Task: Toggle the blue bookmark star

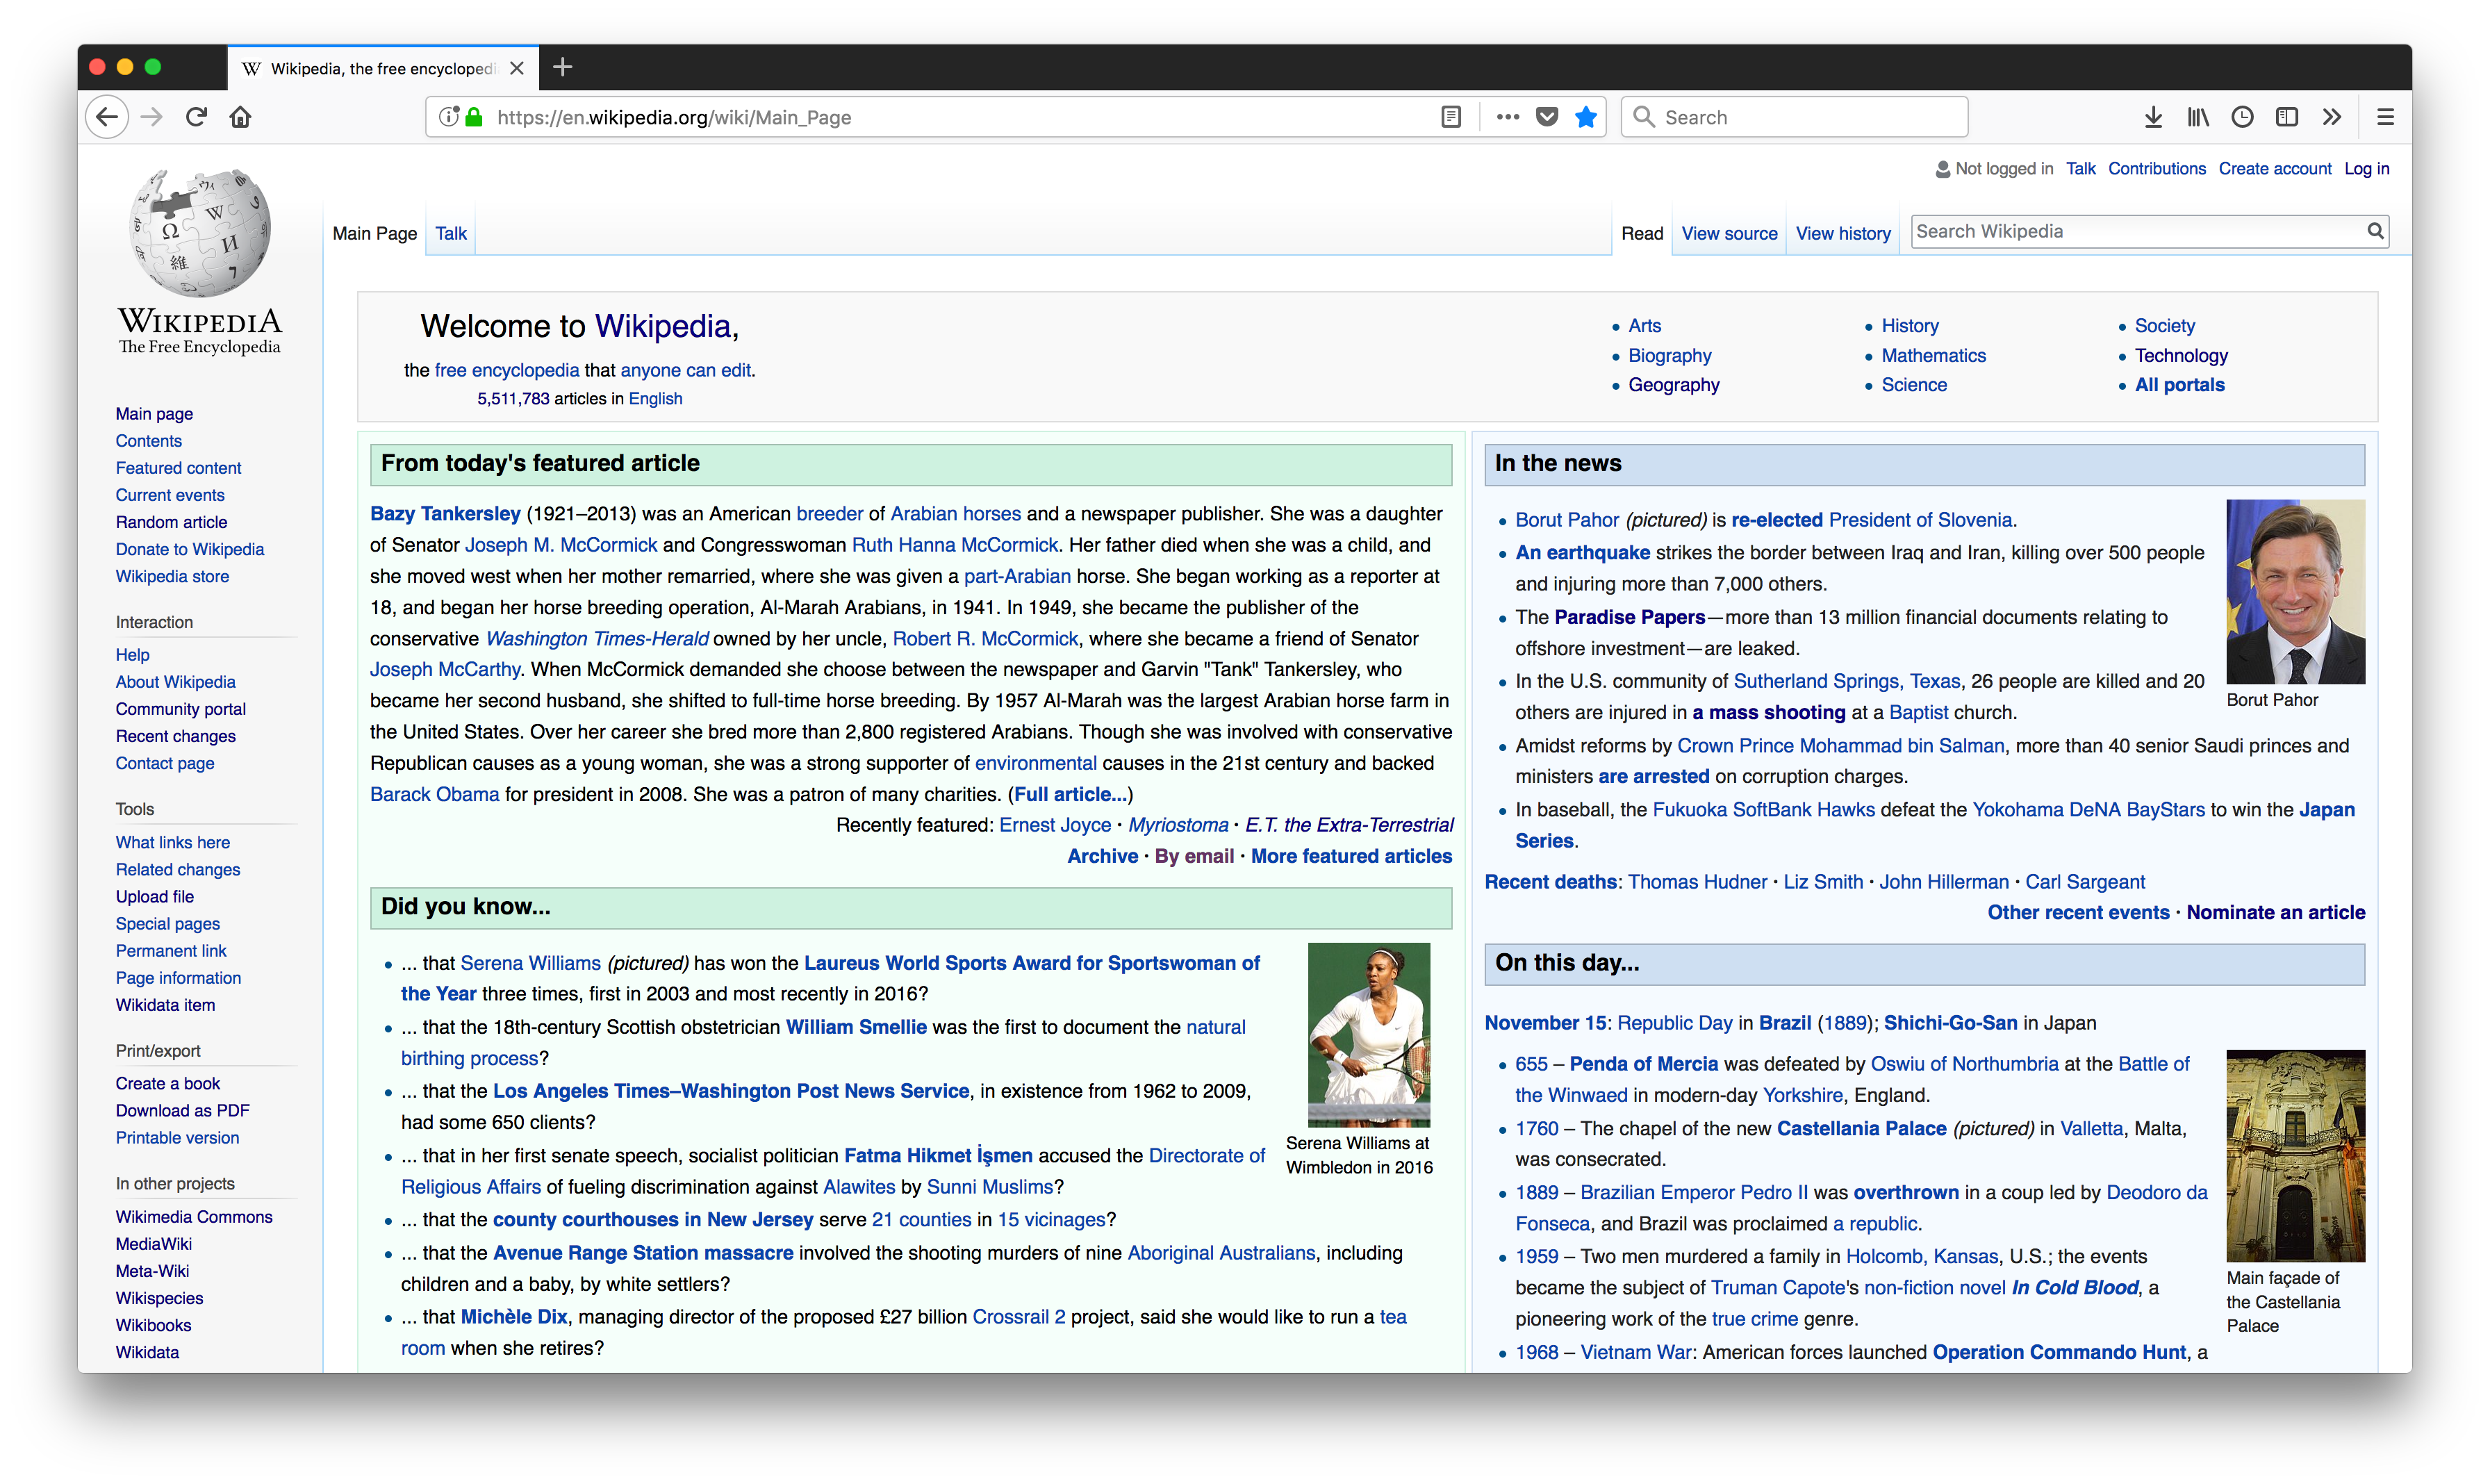Action: coord(1586,117)
